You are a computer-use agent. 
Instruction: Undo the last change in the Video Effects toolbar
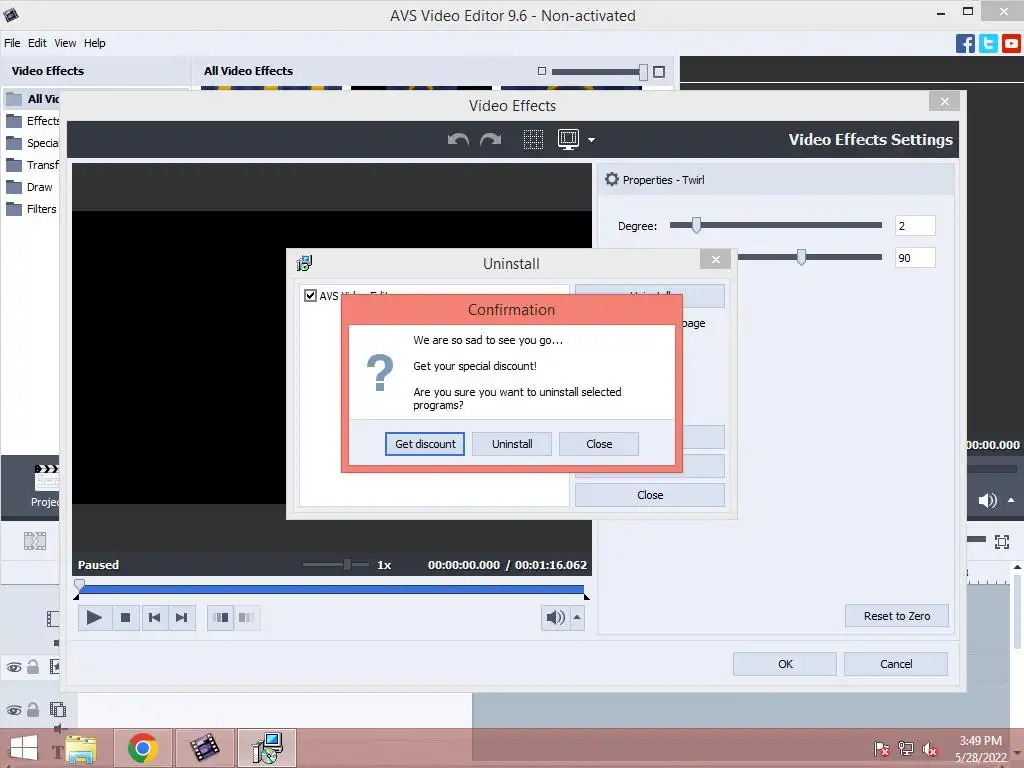point(458,139)
